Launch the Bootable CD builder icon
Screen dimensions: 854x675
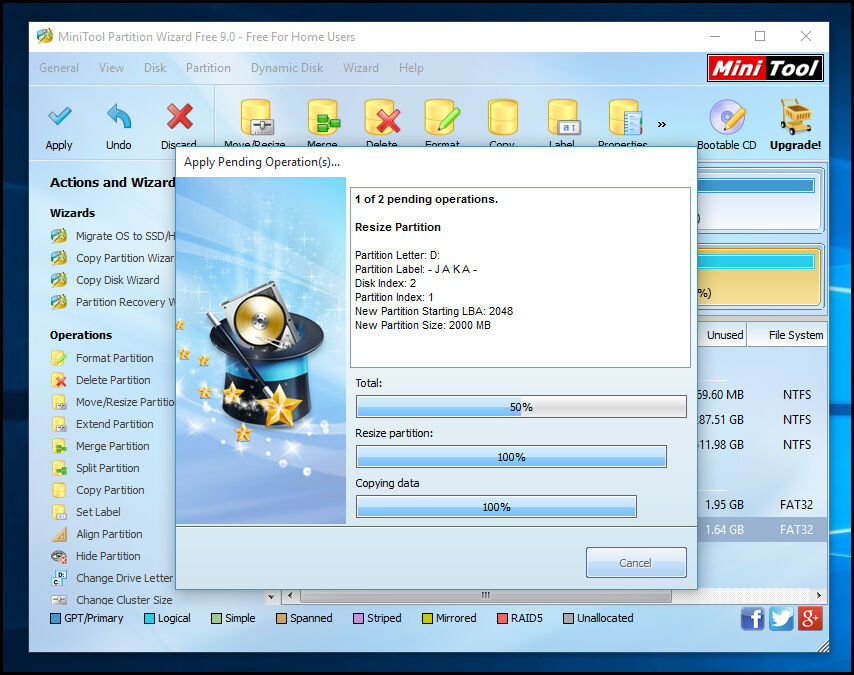coord(727,117)
